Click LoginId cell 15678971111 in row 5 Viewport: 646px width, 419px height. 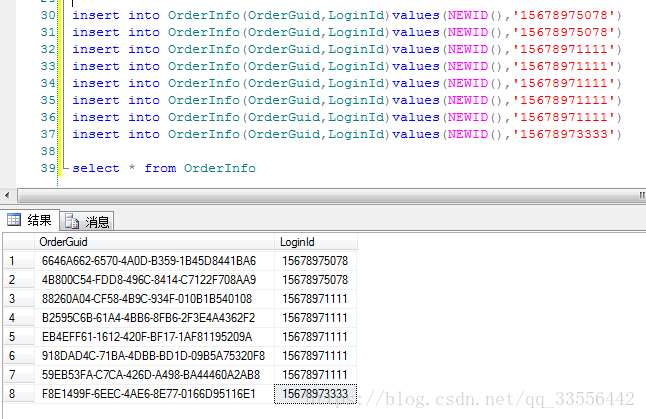[x=316, y=337]
